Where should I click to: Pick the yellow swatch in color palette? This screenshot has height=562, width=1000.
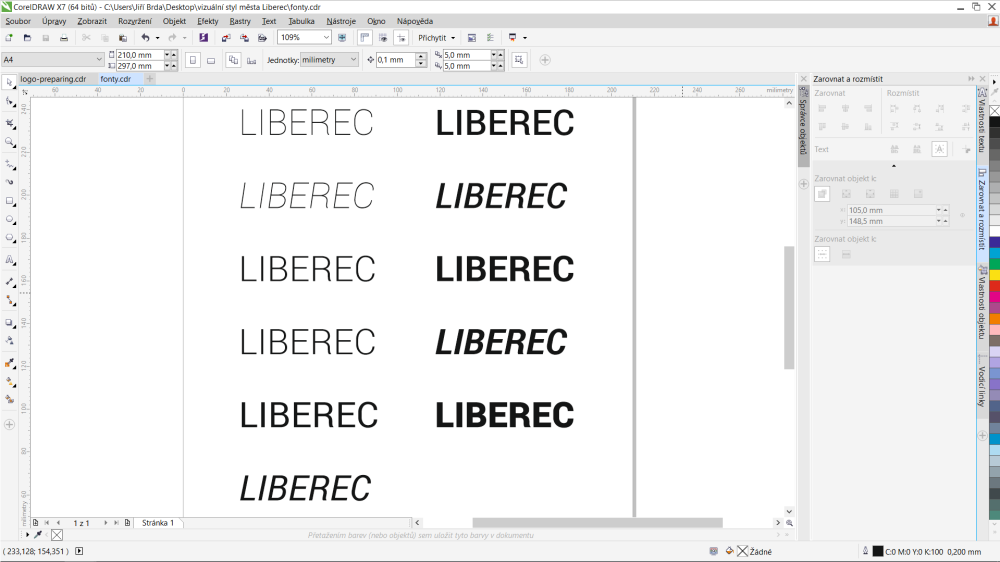(x=994, y=274)
